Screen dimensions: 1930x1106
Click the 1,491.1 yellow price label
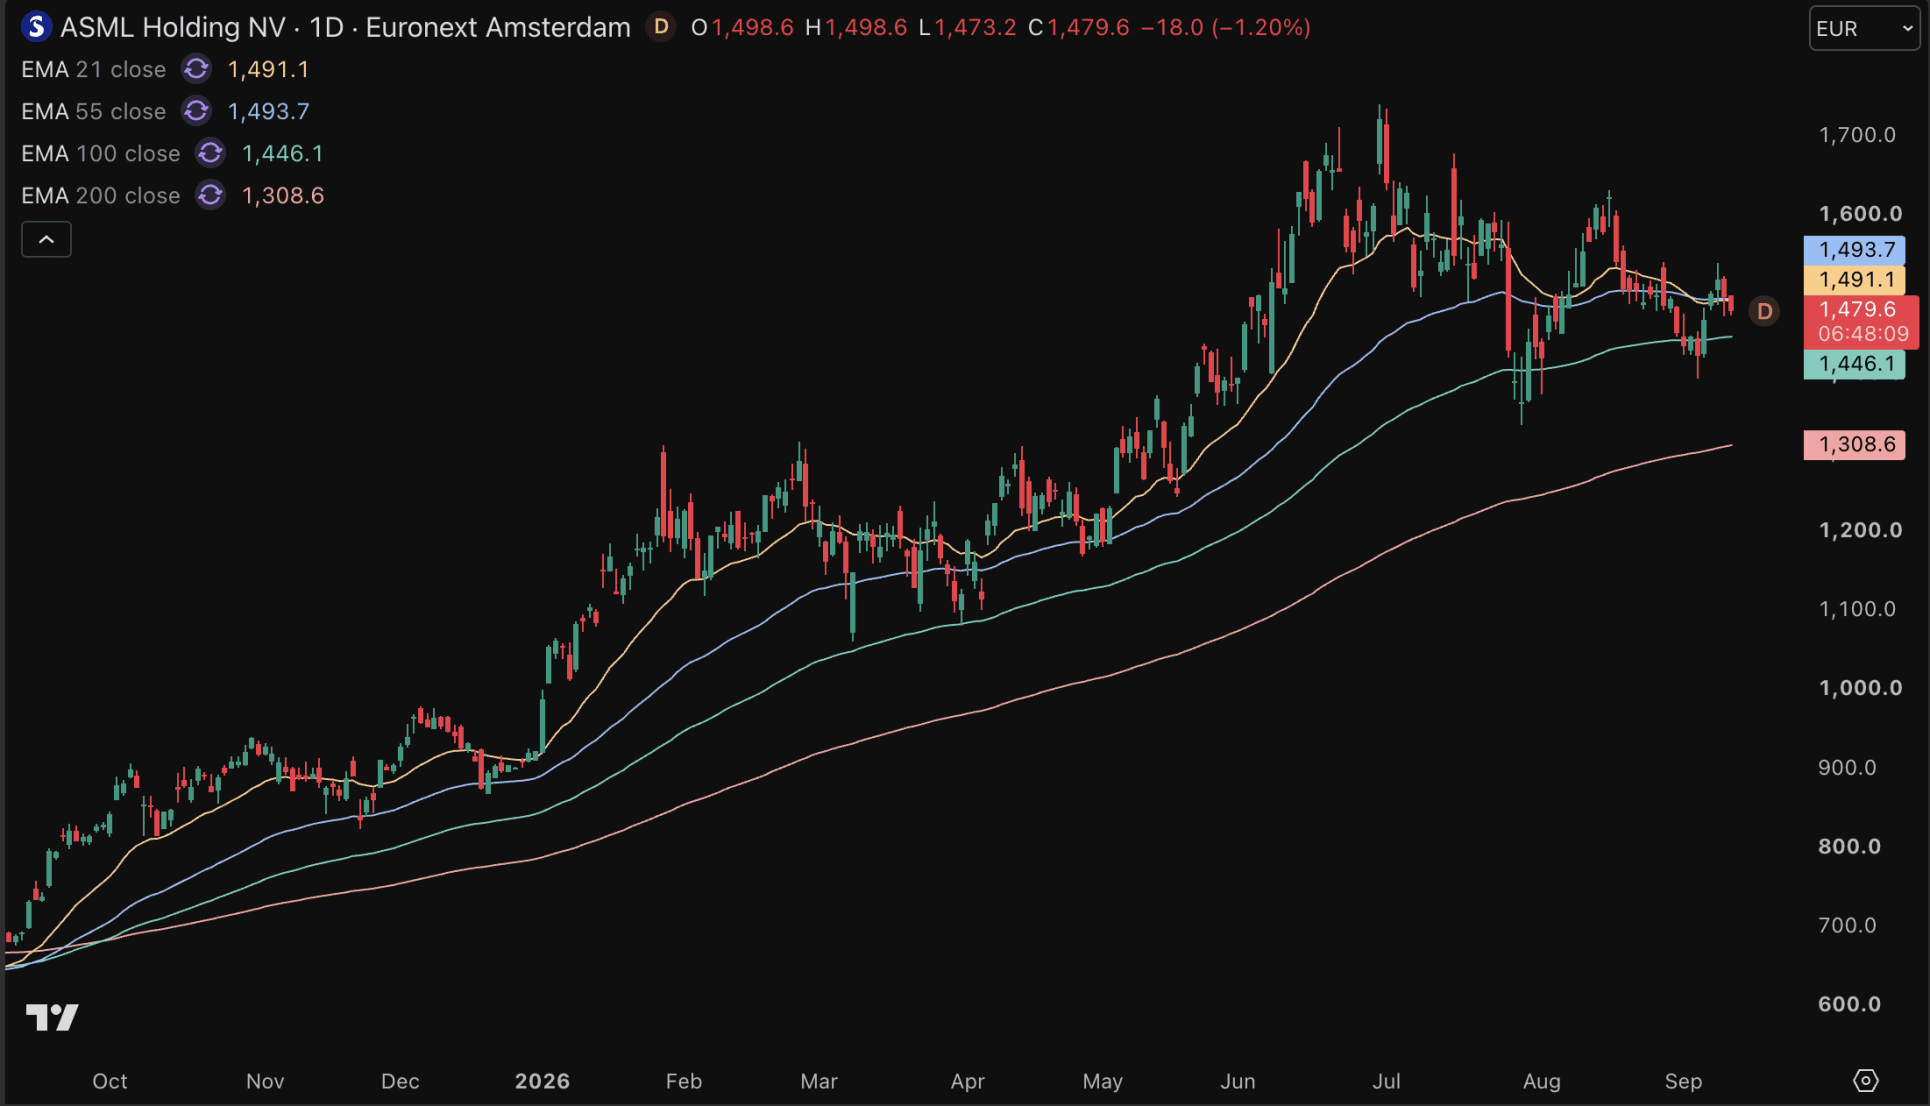(1855, 279)
